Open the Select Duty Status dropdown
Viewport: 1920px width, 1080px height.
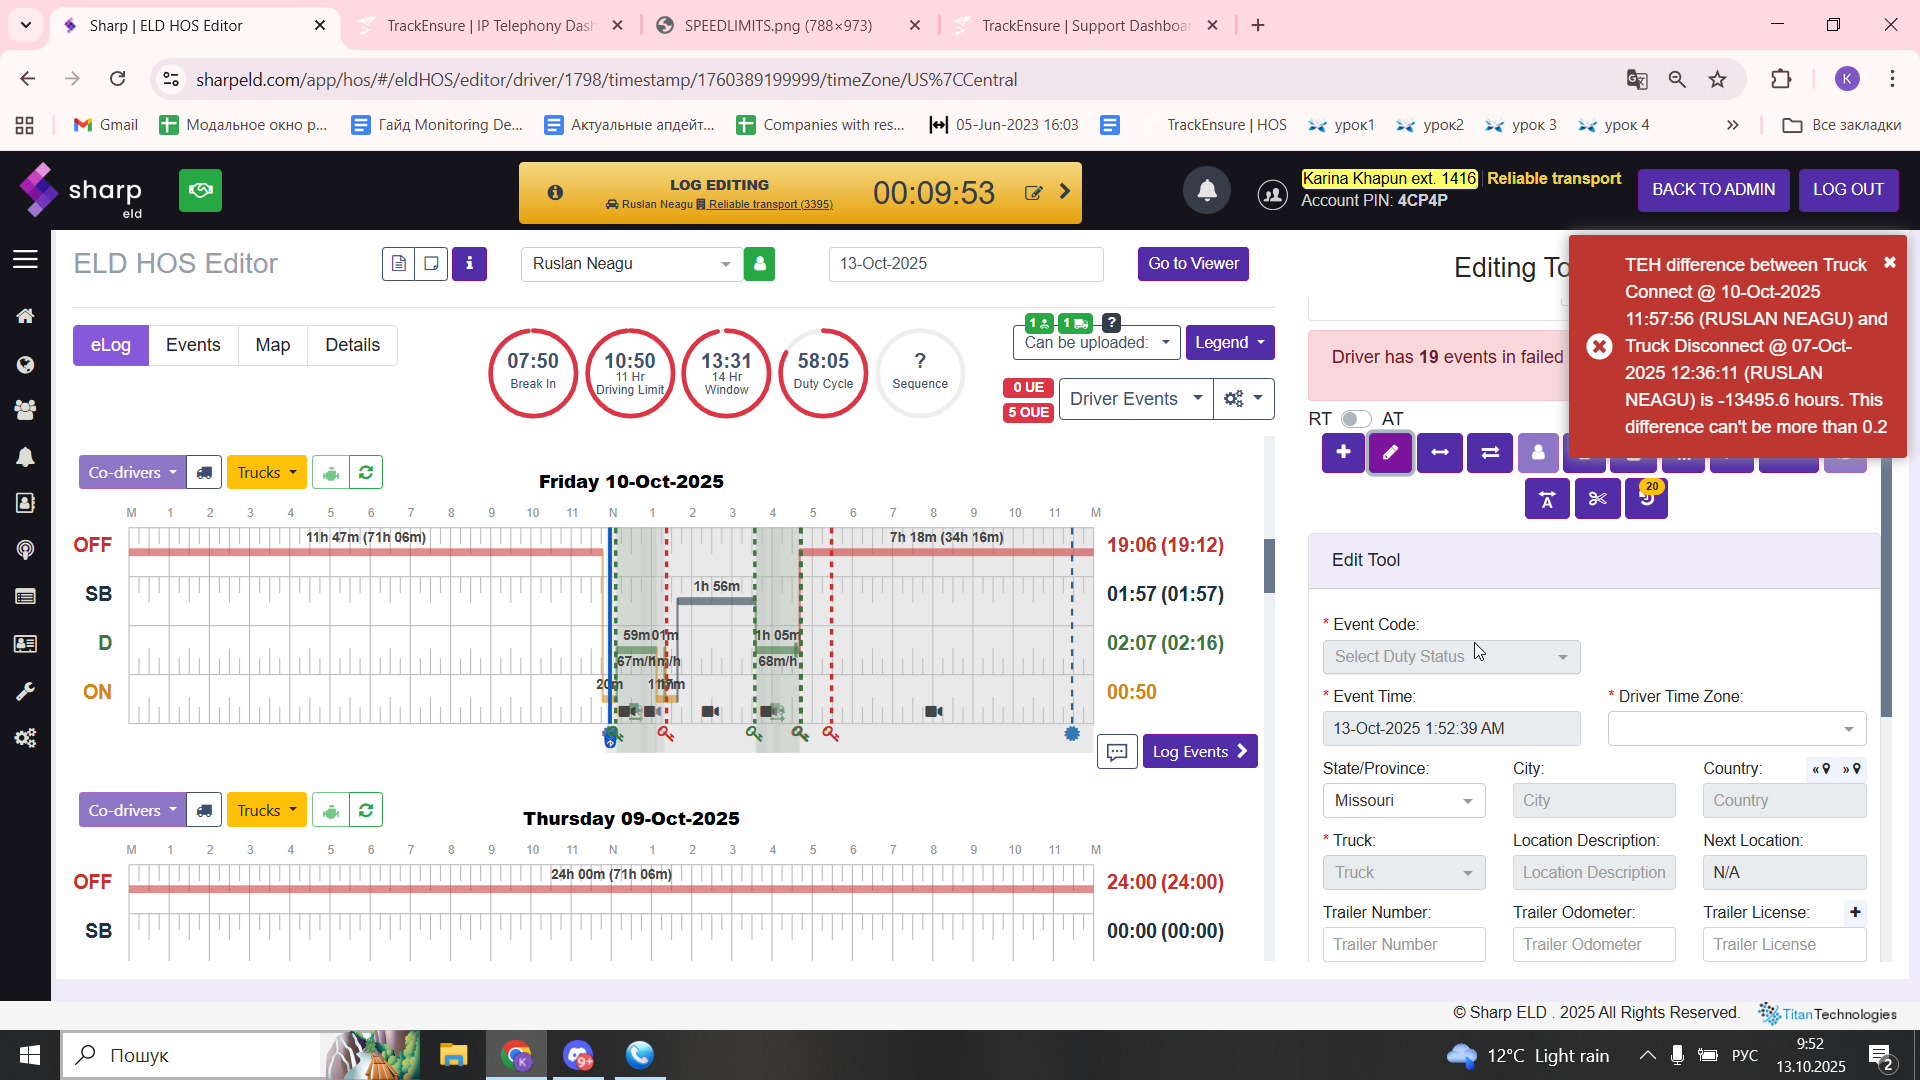coord(1451,657)
